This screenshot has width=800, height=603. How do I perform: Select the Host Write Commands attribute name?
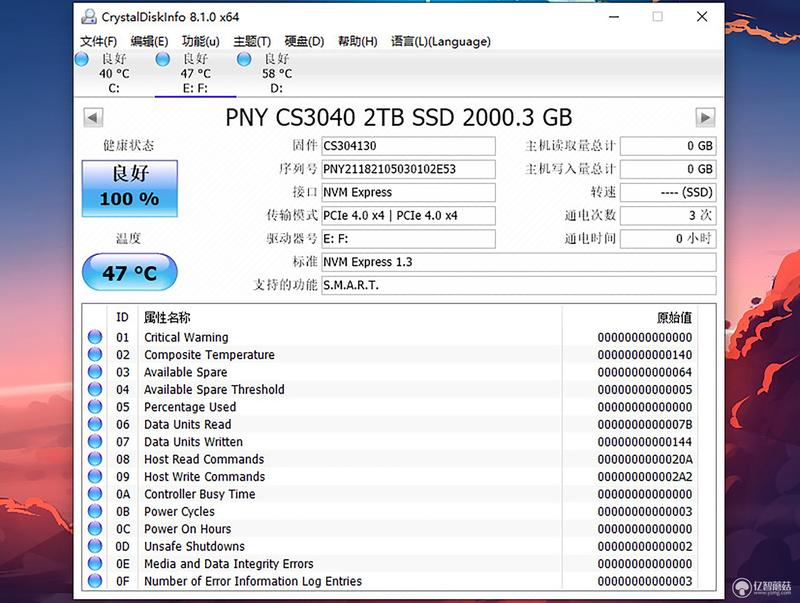coord(205,476)
